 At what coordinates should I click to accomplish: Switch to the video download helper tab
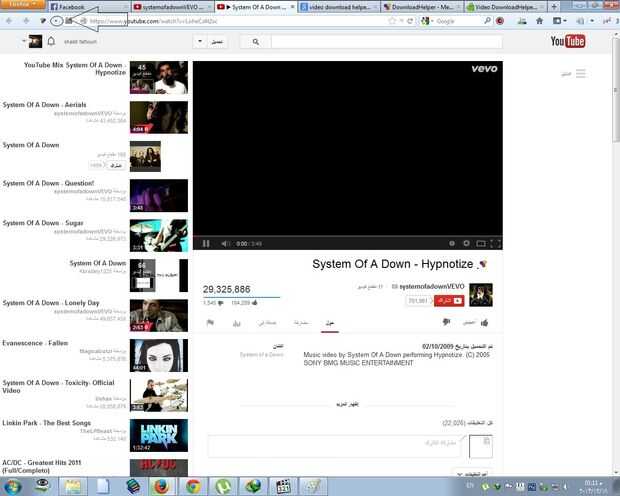click(339, 7)
